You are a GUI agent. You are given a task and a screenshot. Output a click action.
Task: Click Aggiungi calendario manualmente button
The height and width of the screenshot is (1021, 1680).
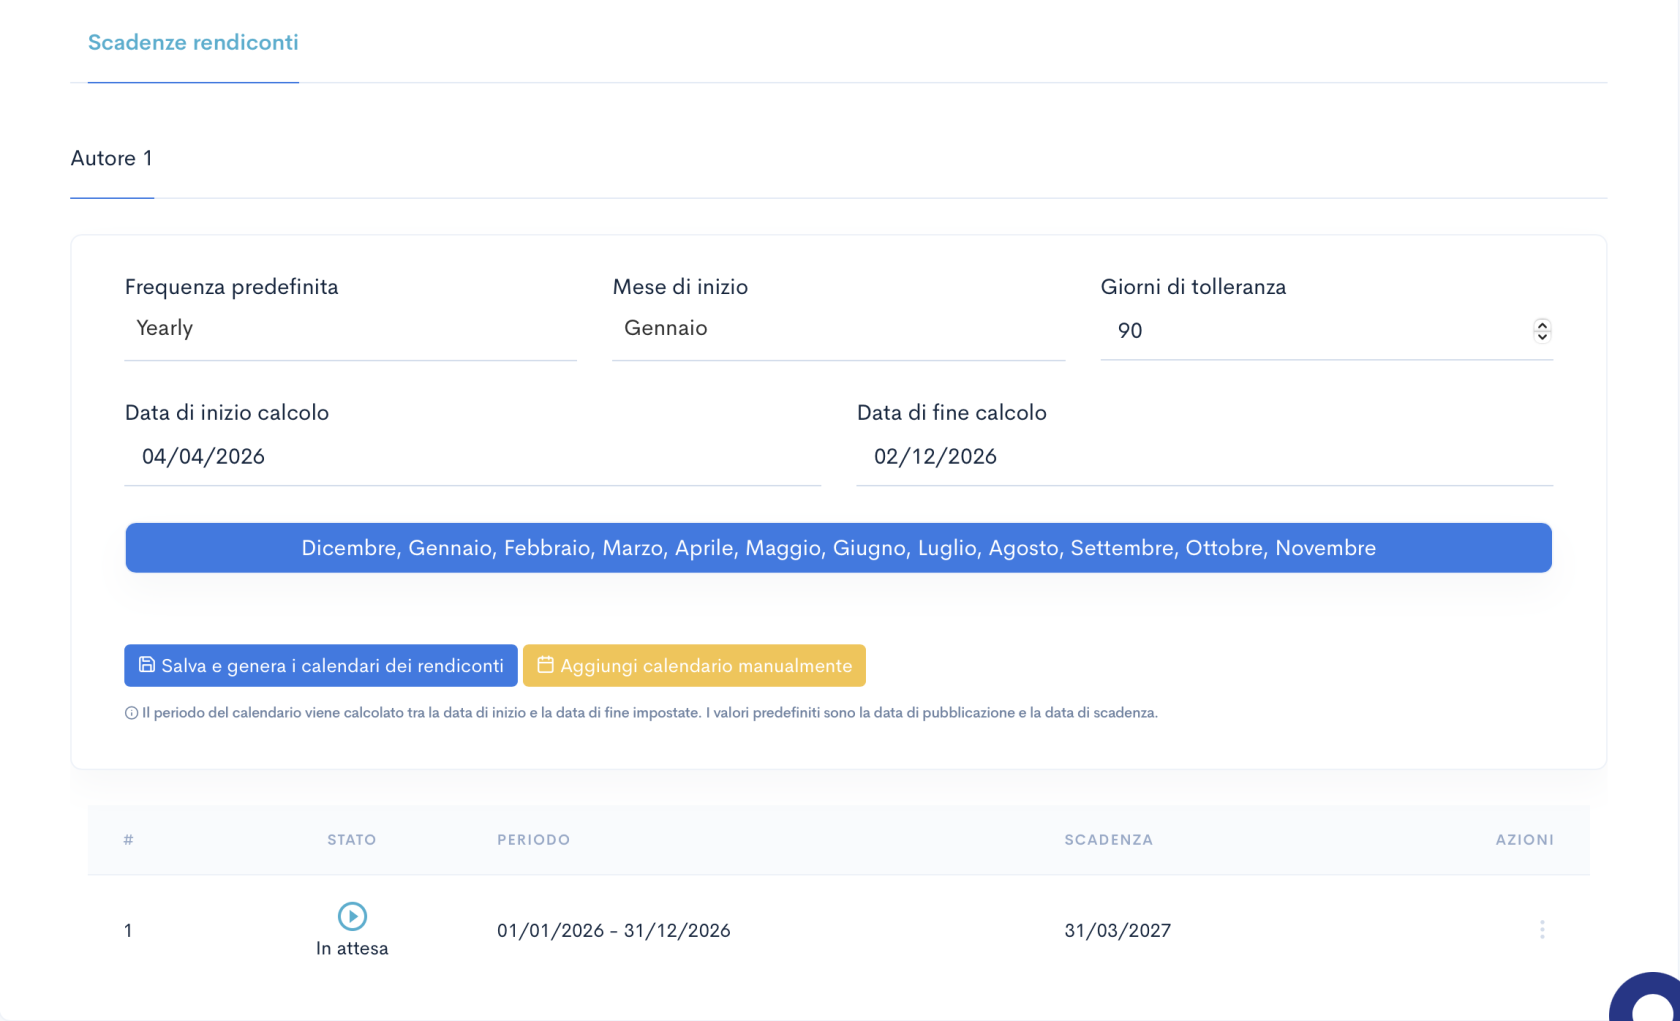(x=694, y=666)
